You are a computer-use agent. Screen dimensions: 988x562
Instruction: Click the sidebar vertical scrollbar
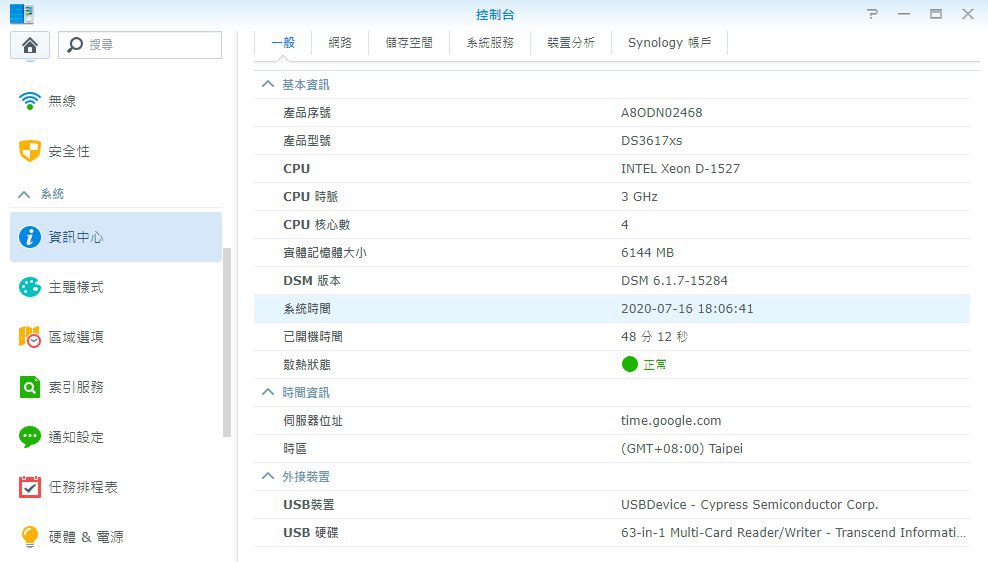point(227,340)
